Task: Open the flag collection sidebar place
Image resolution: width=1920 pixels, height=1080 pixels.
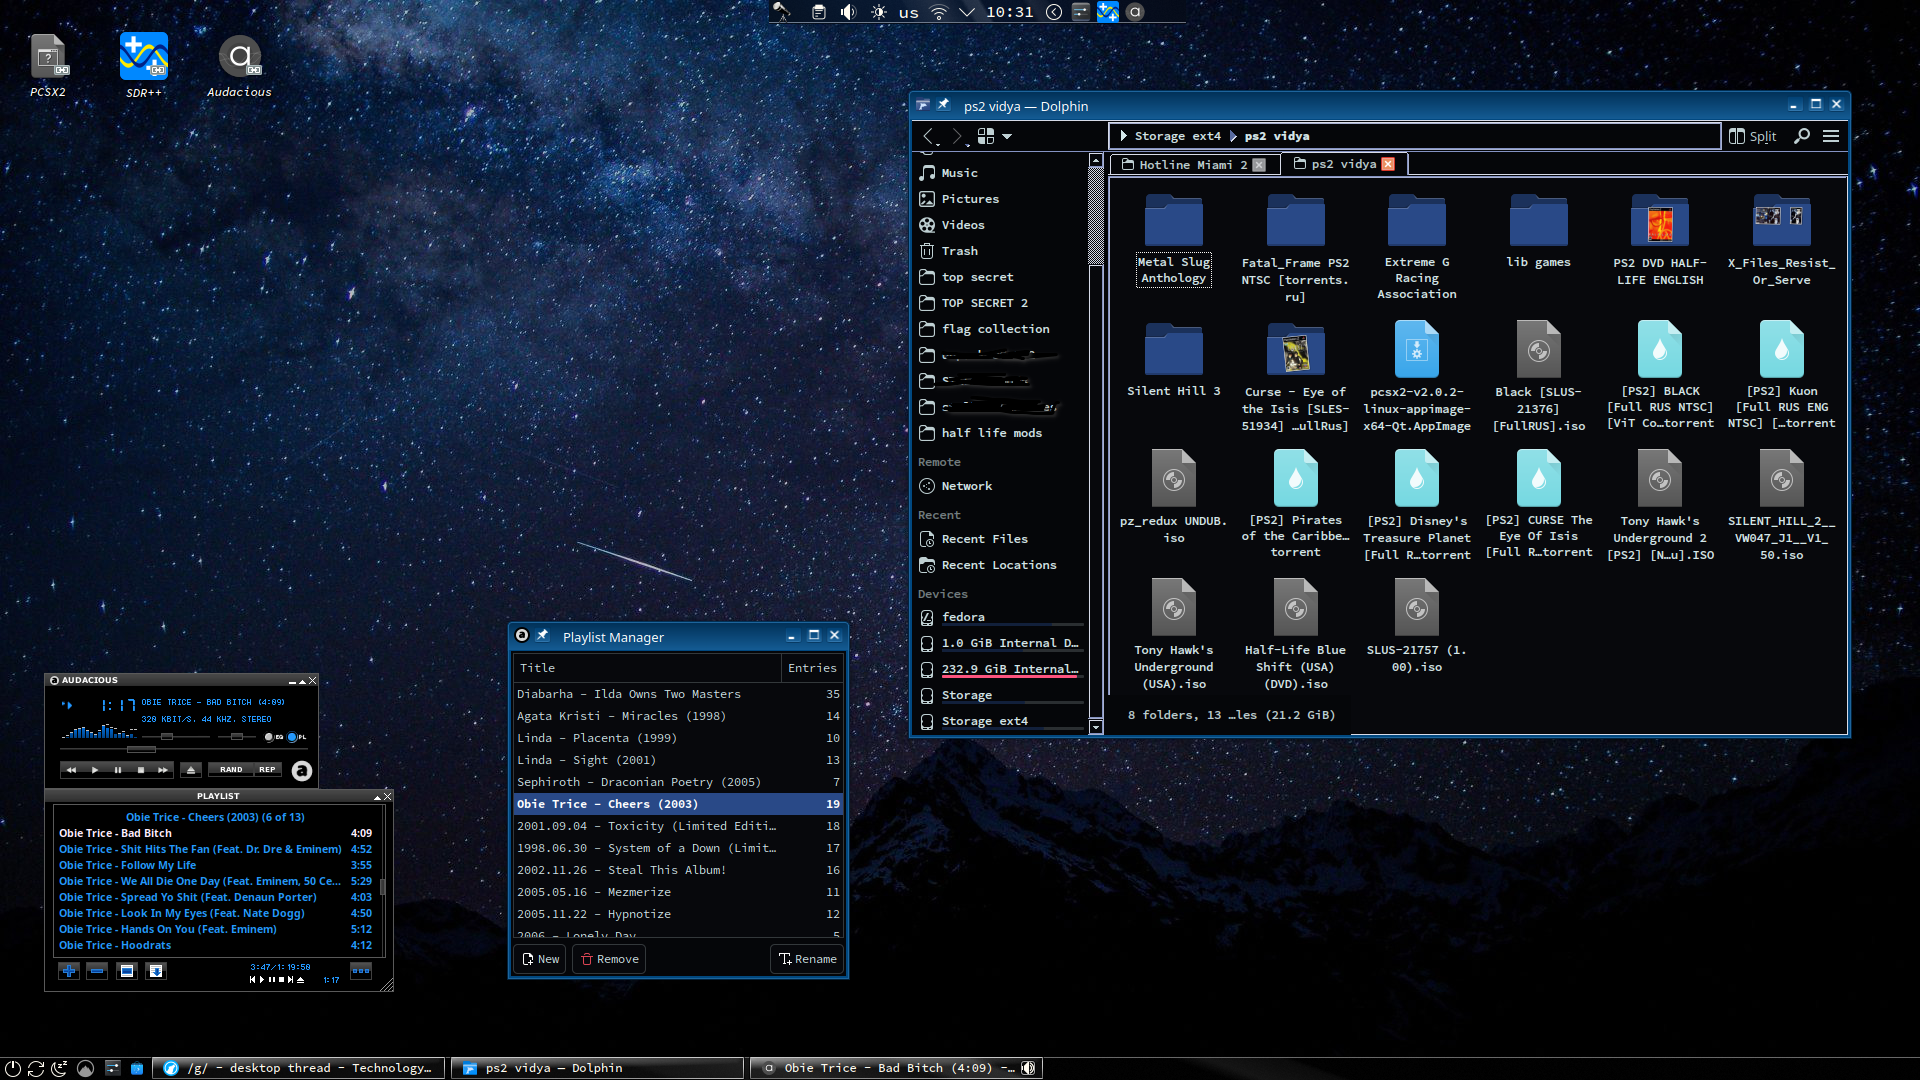Action: (1000, 329)
